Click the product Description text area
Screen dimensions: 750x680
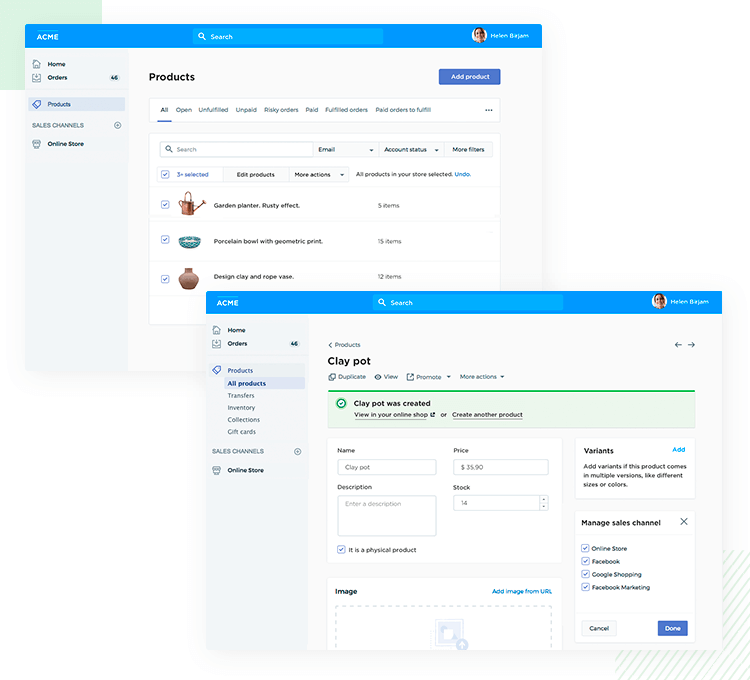(x=386, y=515)
